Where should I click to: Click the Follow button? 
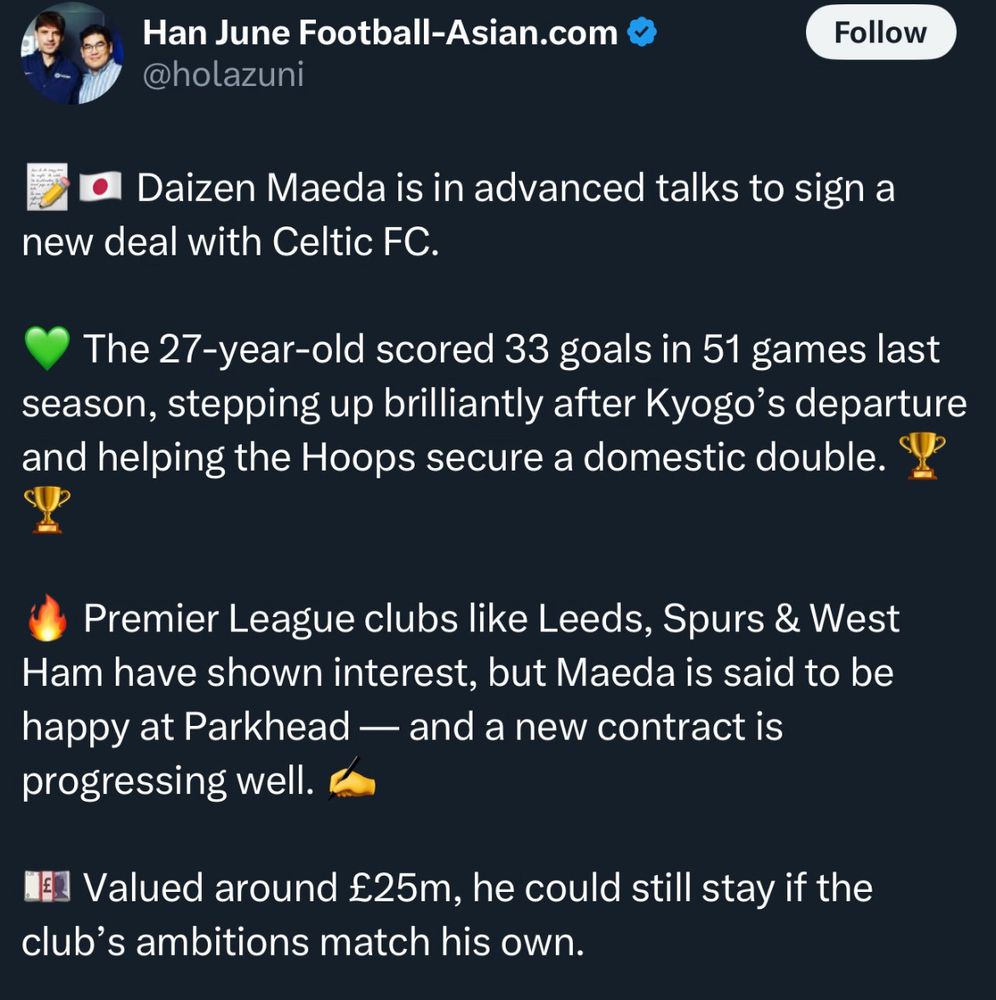881,32
